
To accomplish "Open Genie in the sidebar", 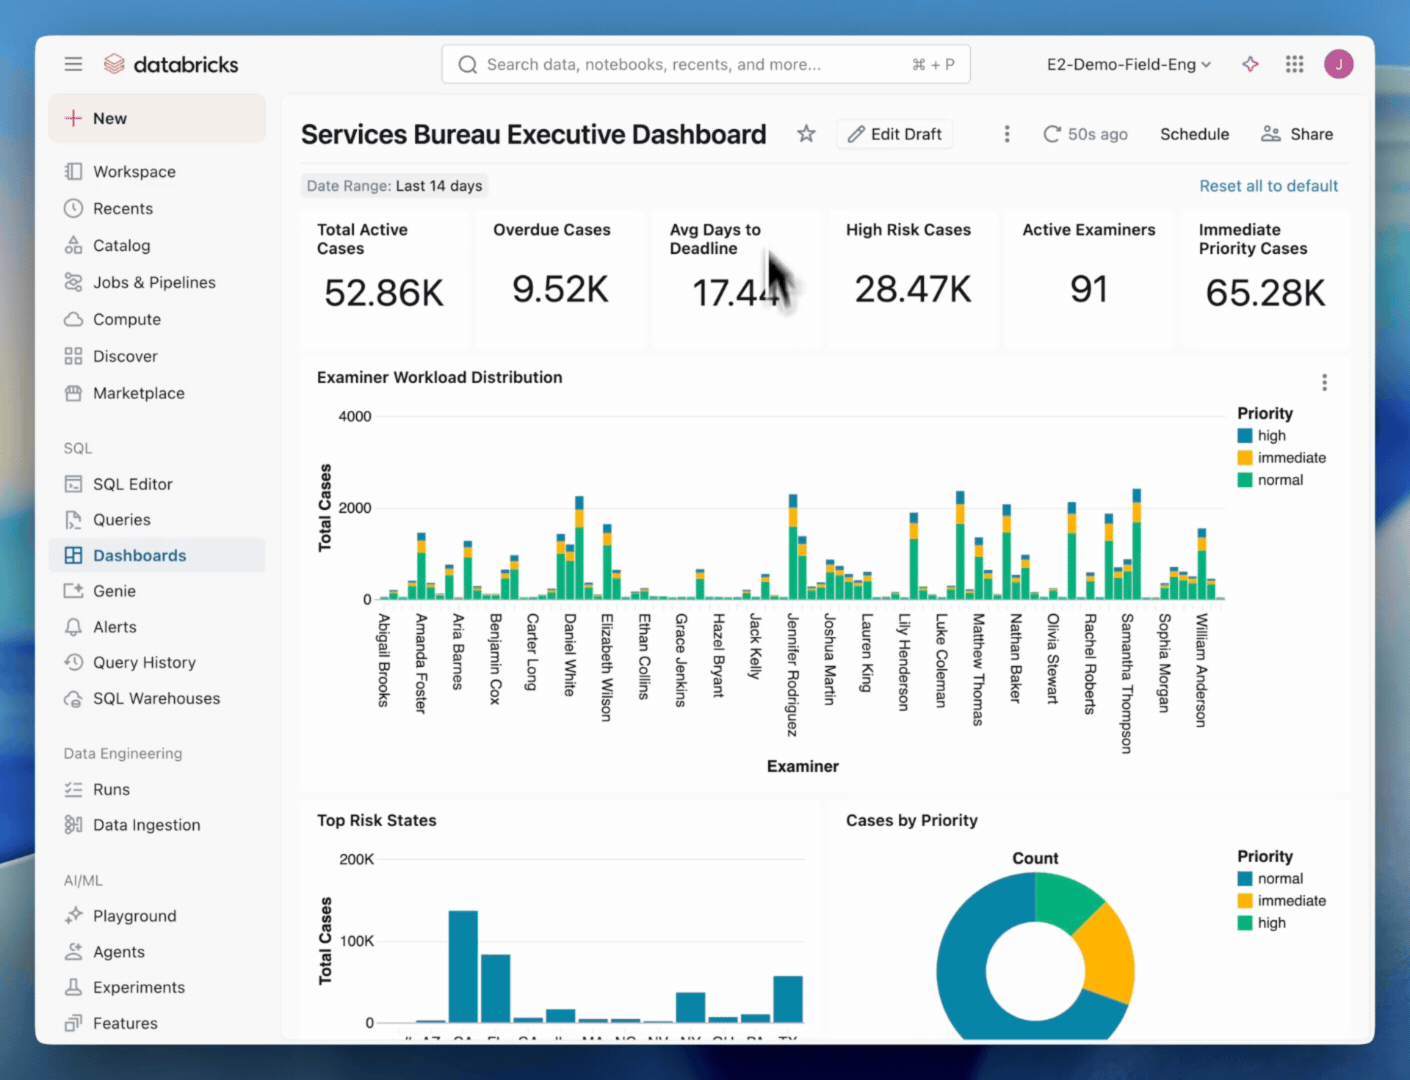I will [x=113, y=590].
